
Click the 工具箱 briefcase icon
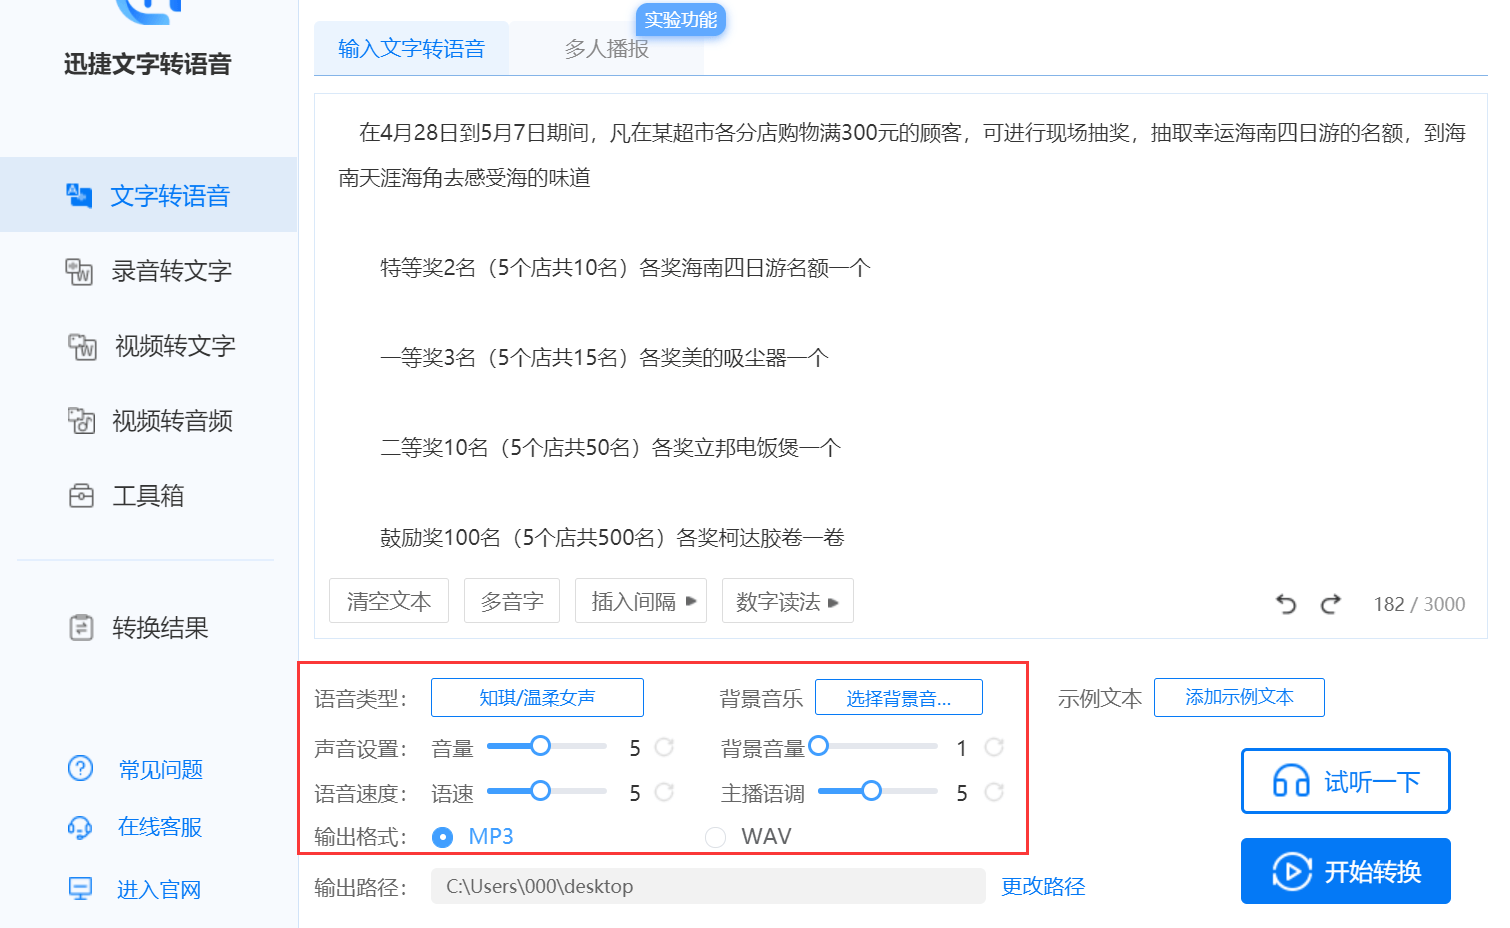(81, 496)
